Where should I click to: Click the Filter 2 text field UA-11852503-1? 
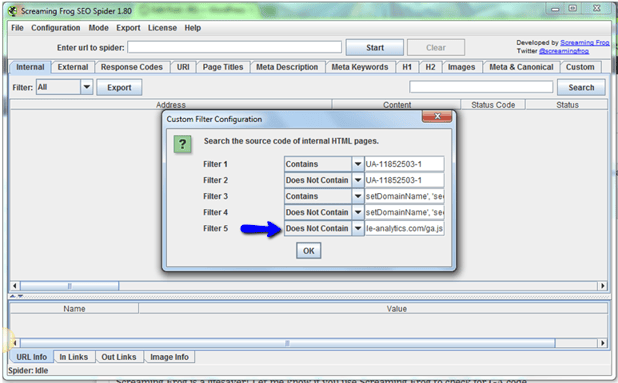click(404, 180)
